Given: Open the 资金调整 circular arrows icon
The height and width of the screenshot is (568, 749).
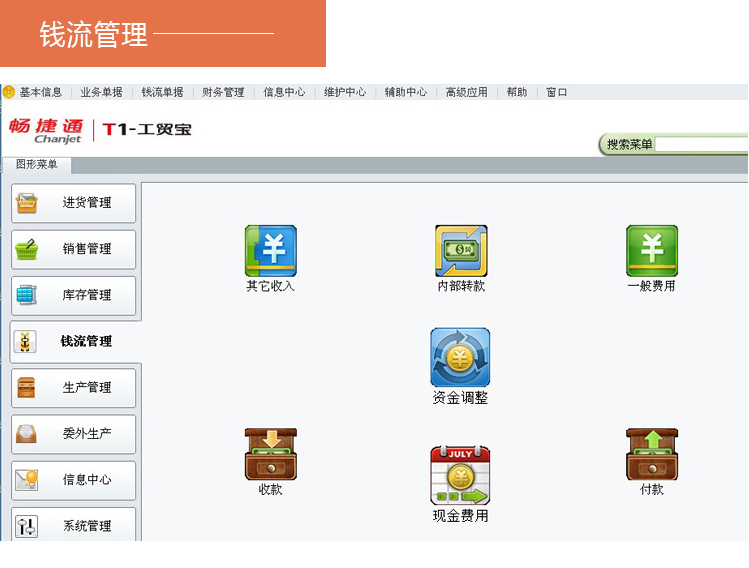Looking at the screenshot, I should (460, 357).
